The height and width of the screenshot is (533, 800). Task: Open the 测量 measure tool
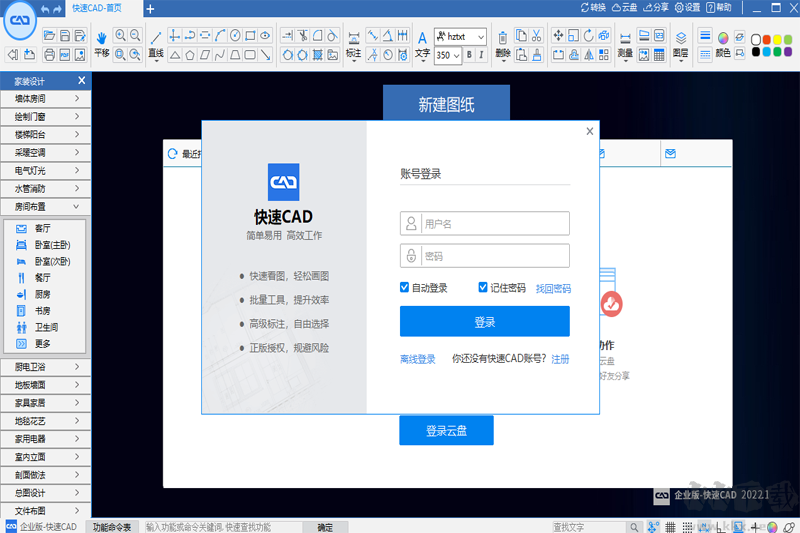point(625,43)
